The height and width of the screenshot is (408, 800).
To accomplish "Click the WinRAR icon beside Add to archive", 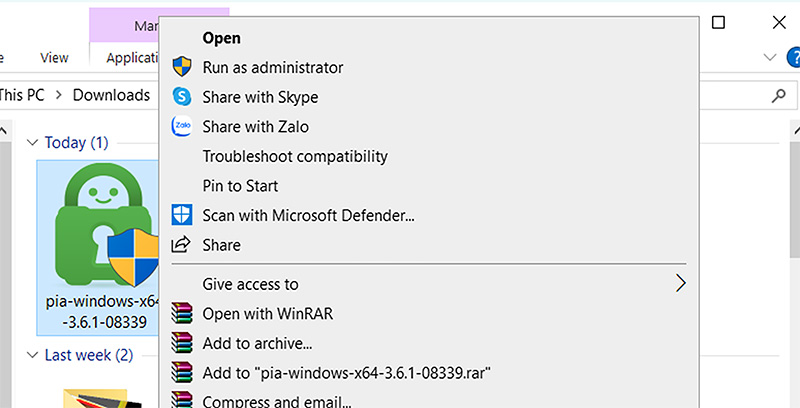I will pyautogui.click(x=182, y=343).
